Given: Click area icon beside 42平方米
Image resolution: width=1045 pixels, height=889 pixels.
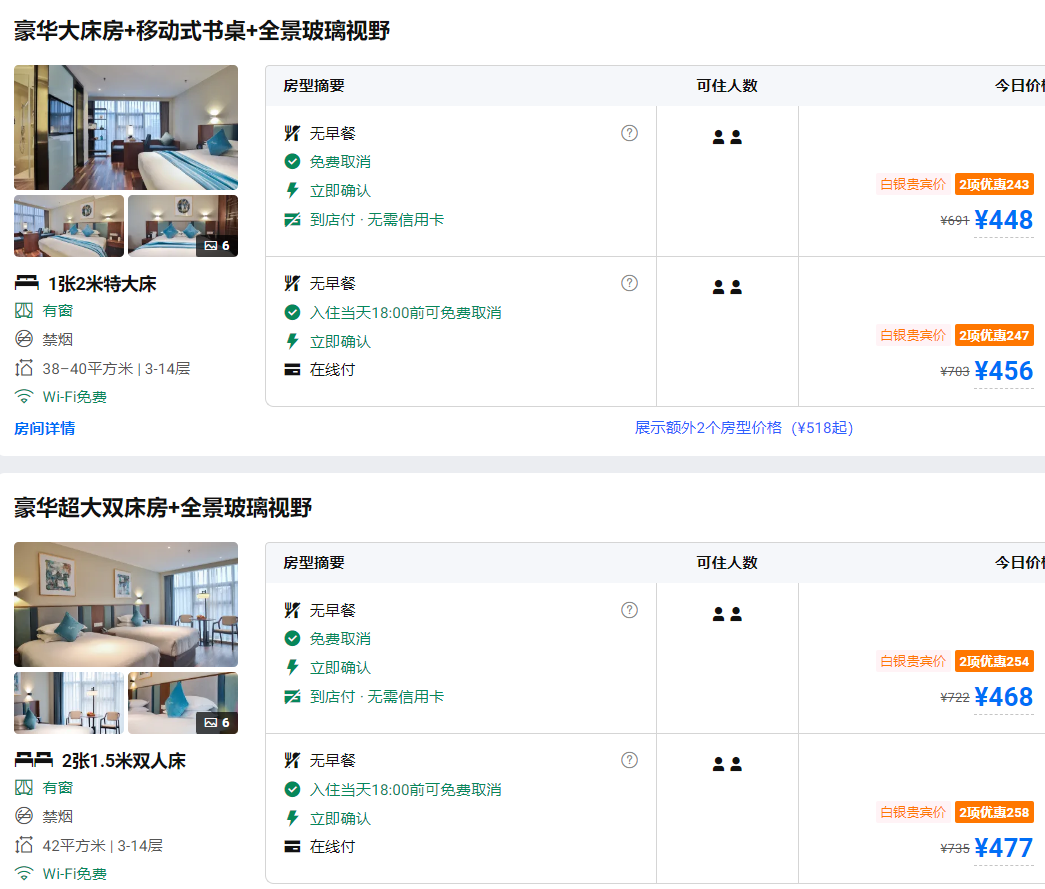Looking at the screenshot, I should click(24, 845).
